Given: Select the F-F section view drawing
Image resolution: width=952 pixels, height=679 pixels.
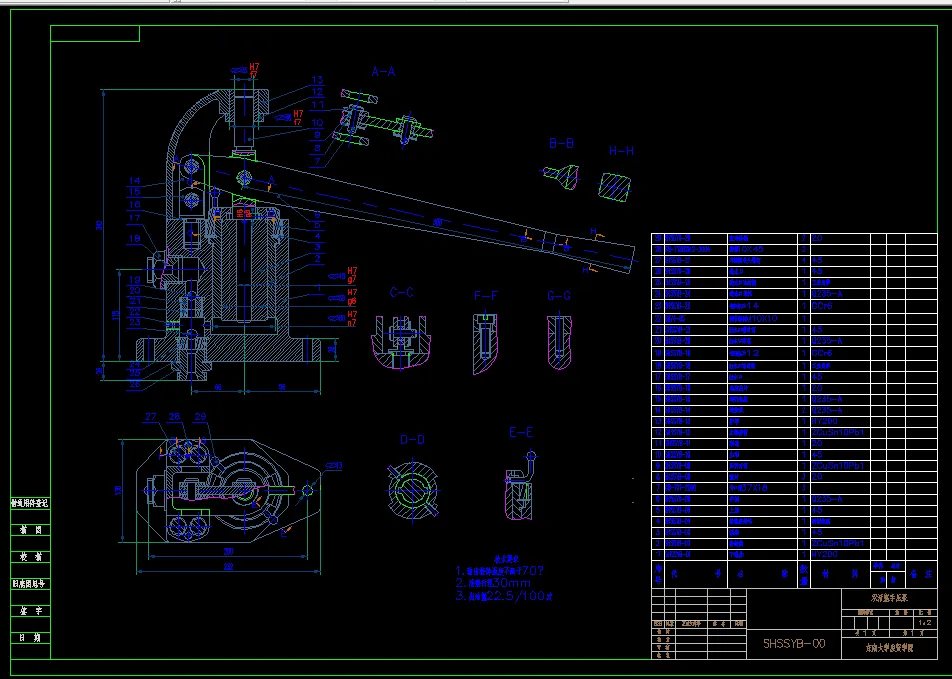Looking at the screenshot, I should click(x=486, y=343).
